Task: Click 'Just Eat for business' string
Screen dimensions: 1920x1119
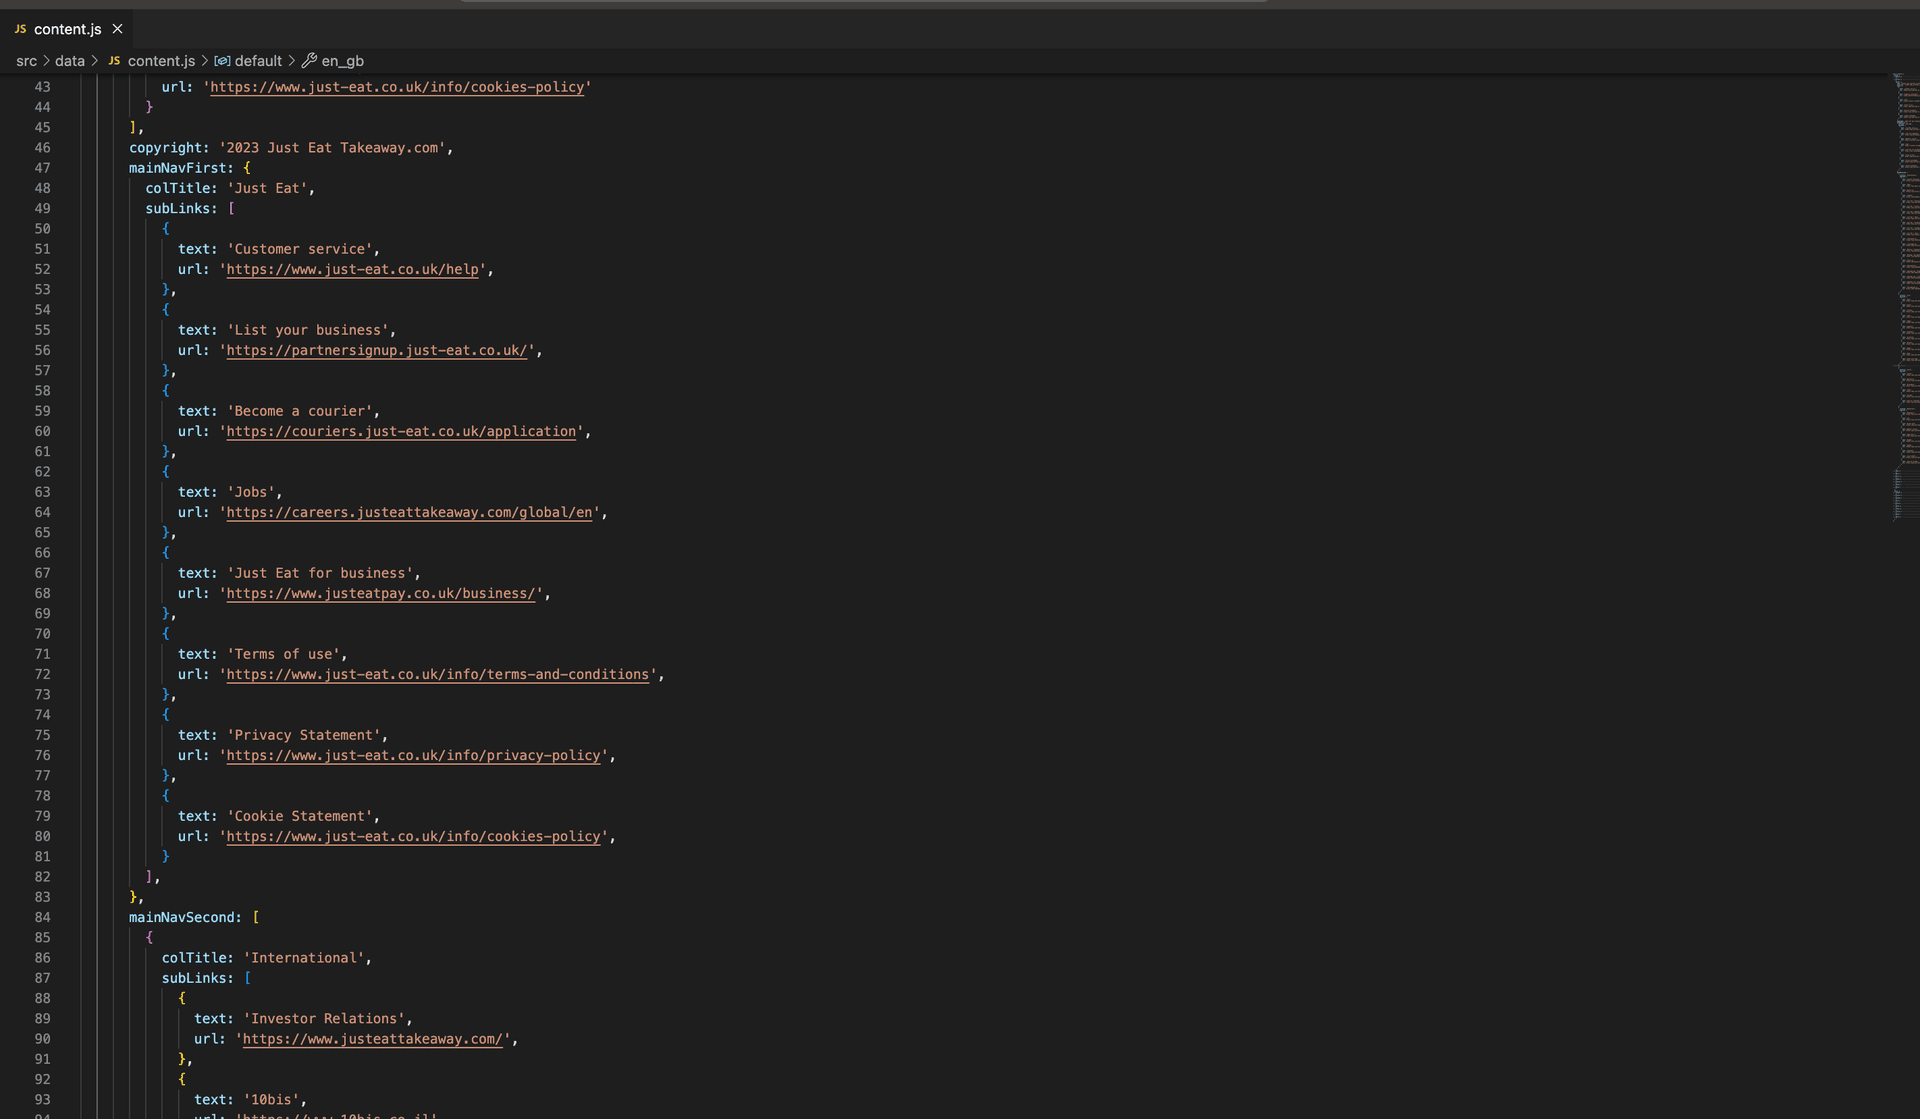Action: tap(320, 573)
